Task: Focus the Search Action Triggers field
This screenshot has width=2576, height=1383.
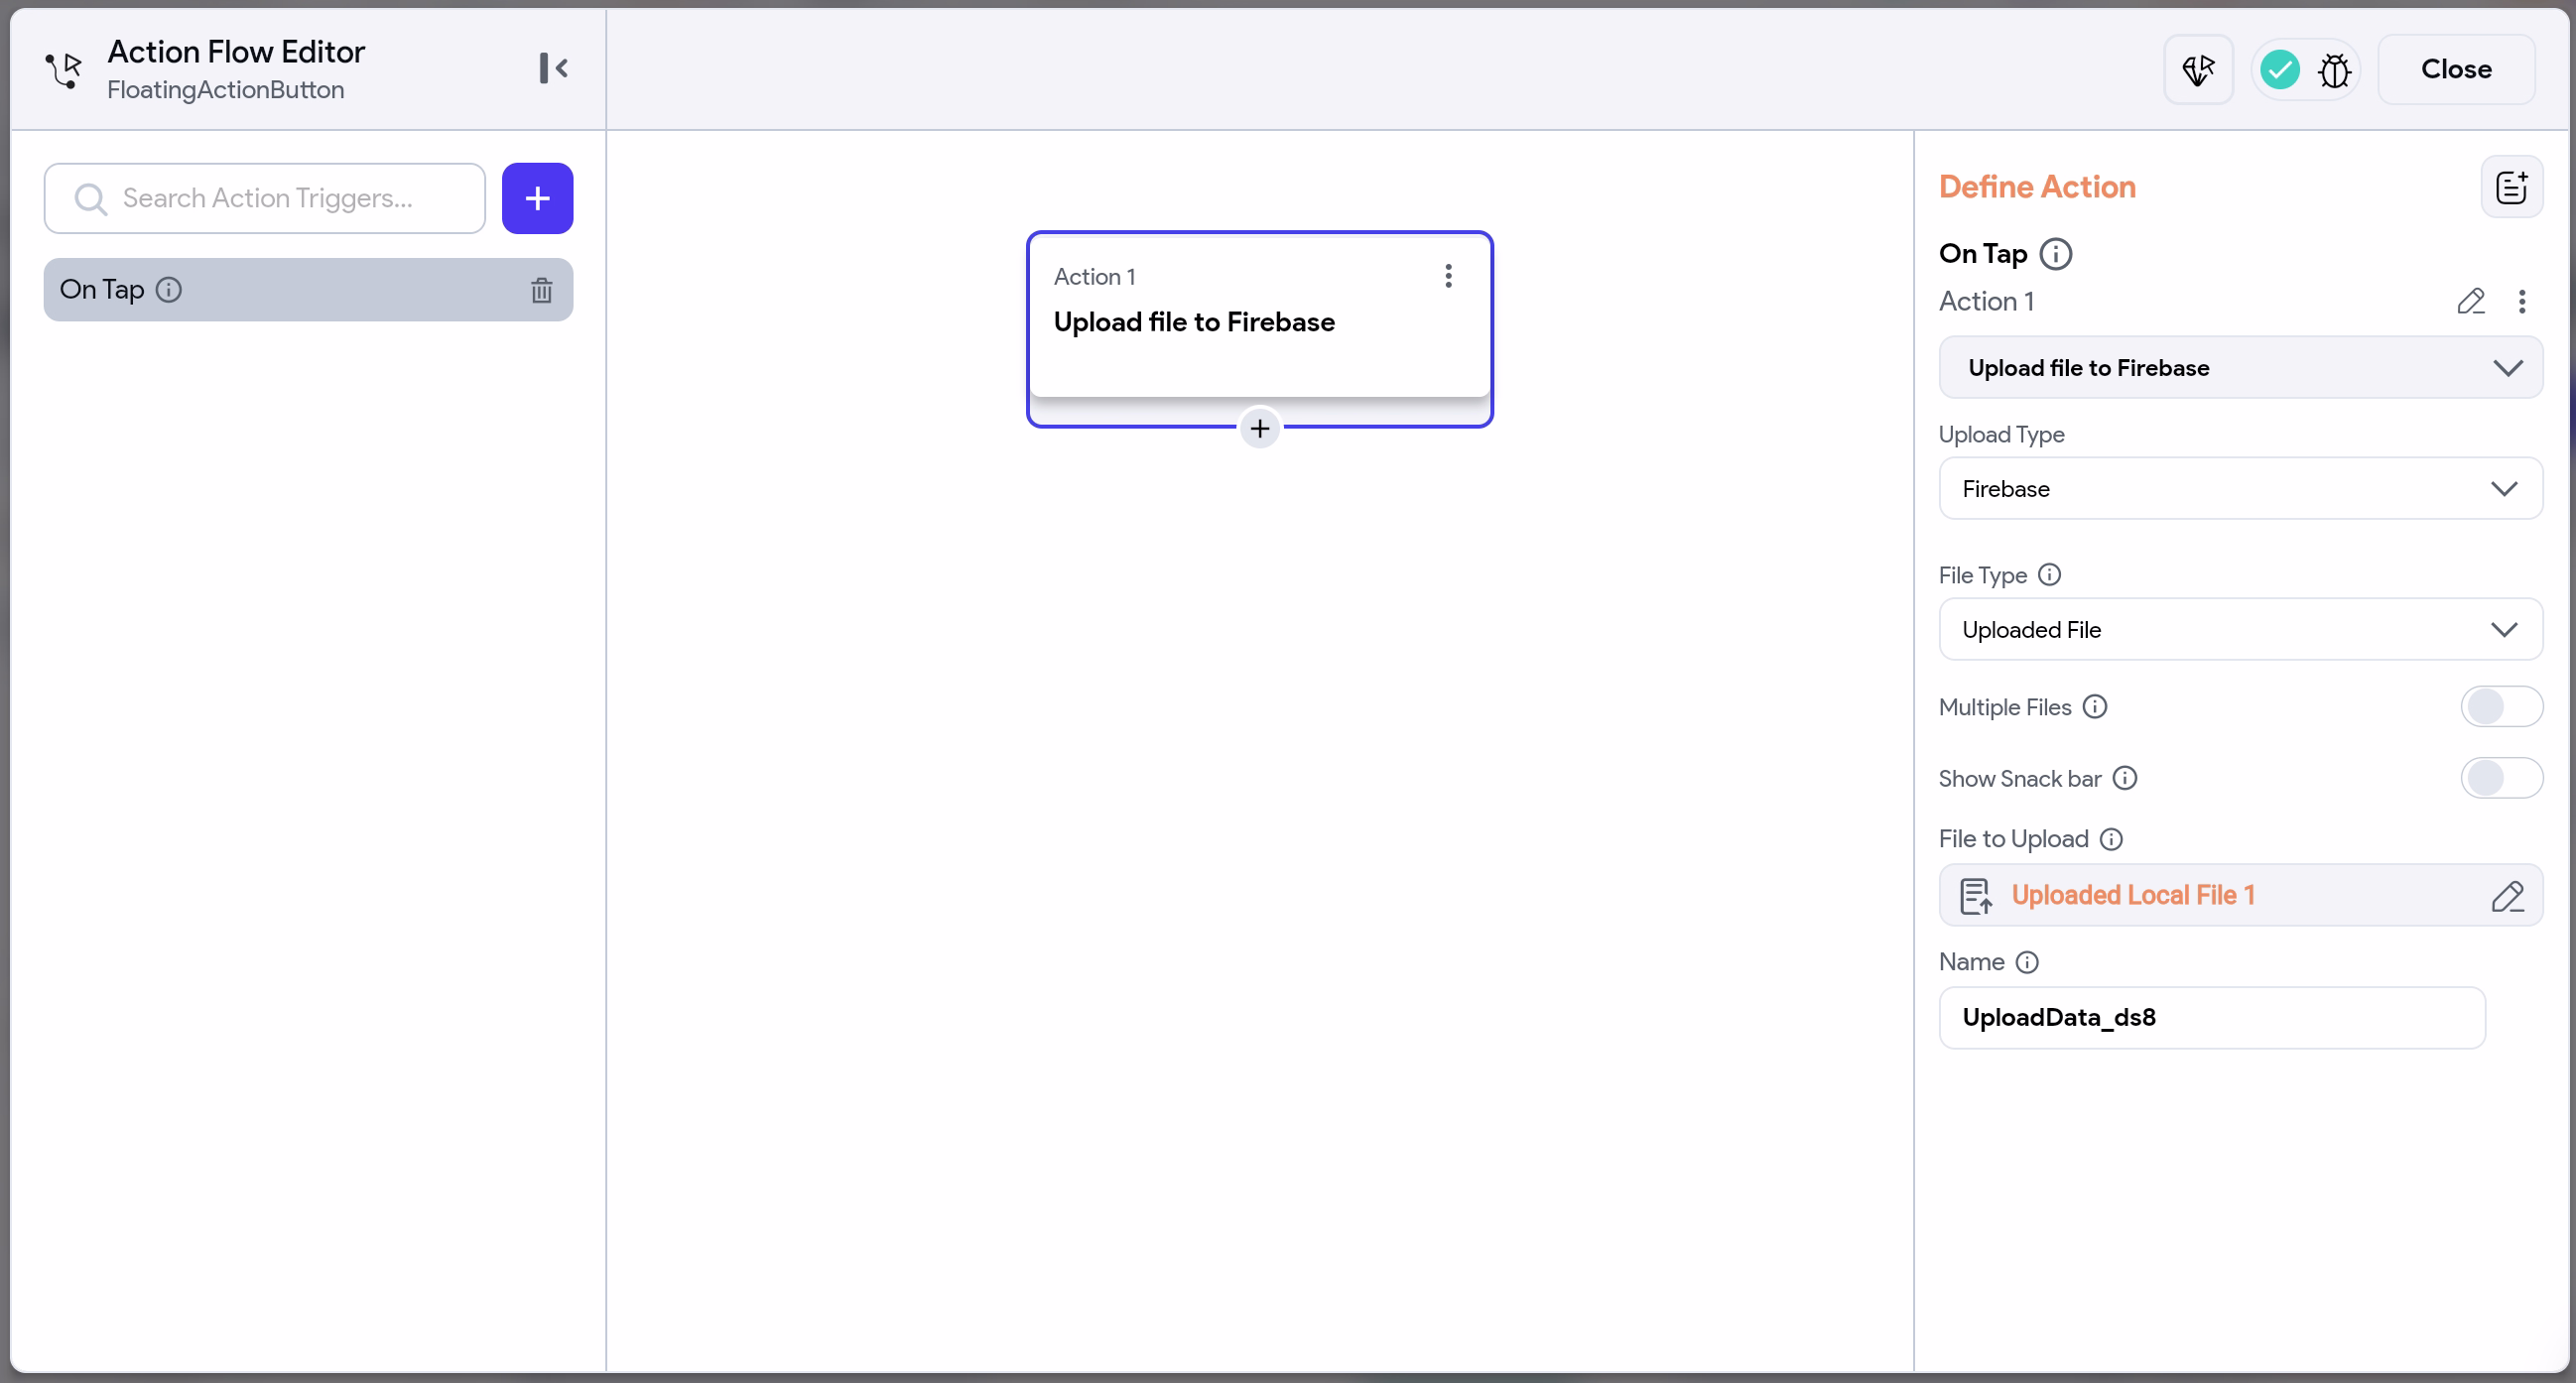Action: click(x=265, y=198)
